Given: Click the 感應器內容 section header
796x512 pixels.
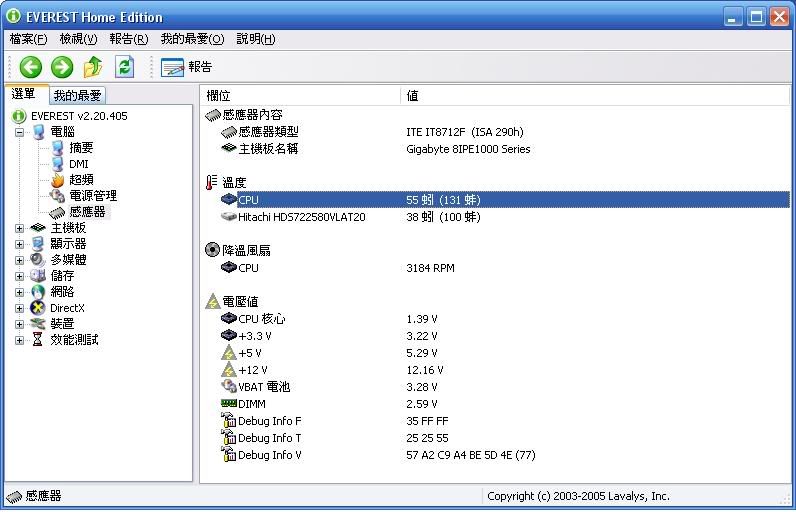Looking at the screenshot, I should point(252,115).
